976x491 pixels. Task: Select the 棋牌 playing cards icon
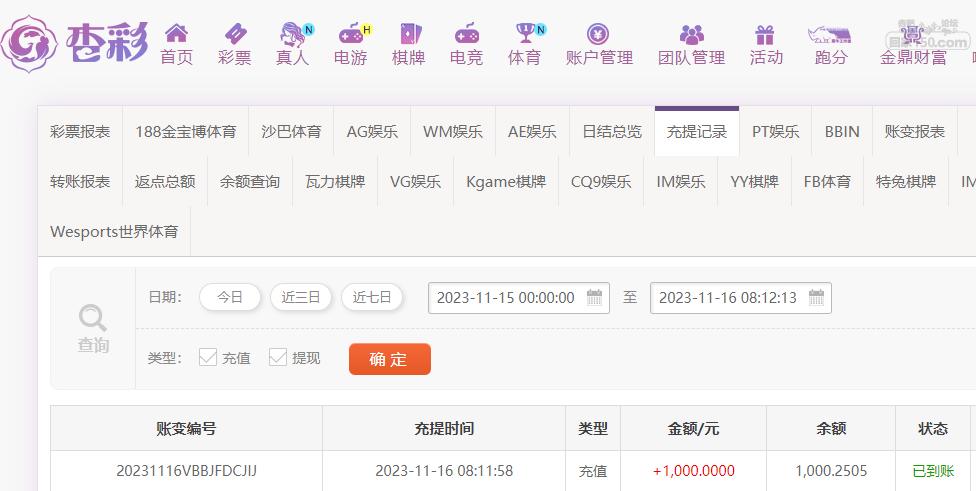click(410, 34)
